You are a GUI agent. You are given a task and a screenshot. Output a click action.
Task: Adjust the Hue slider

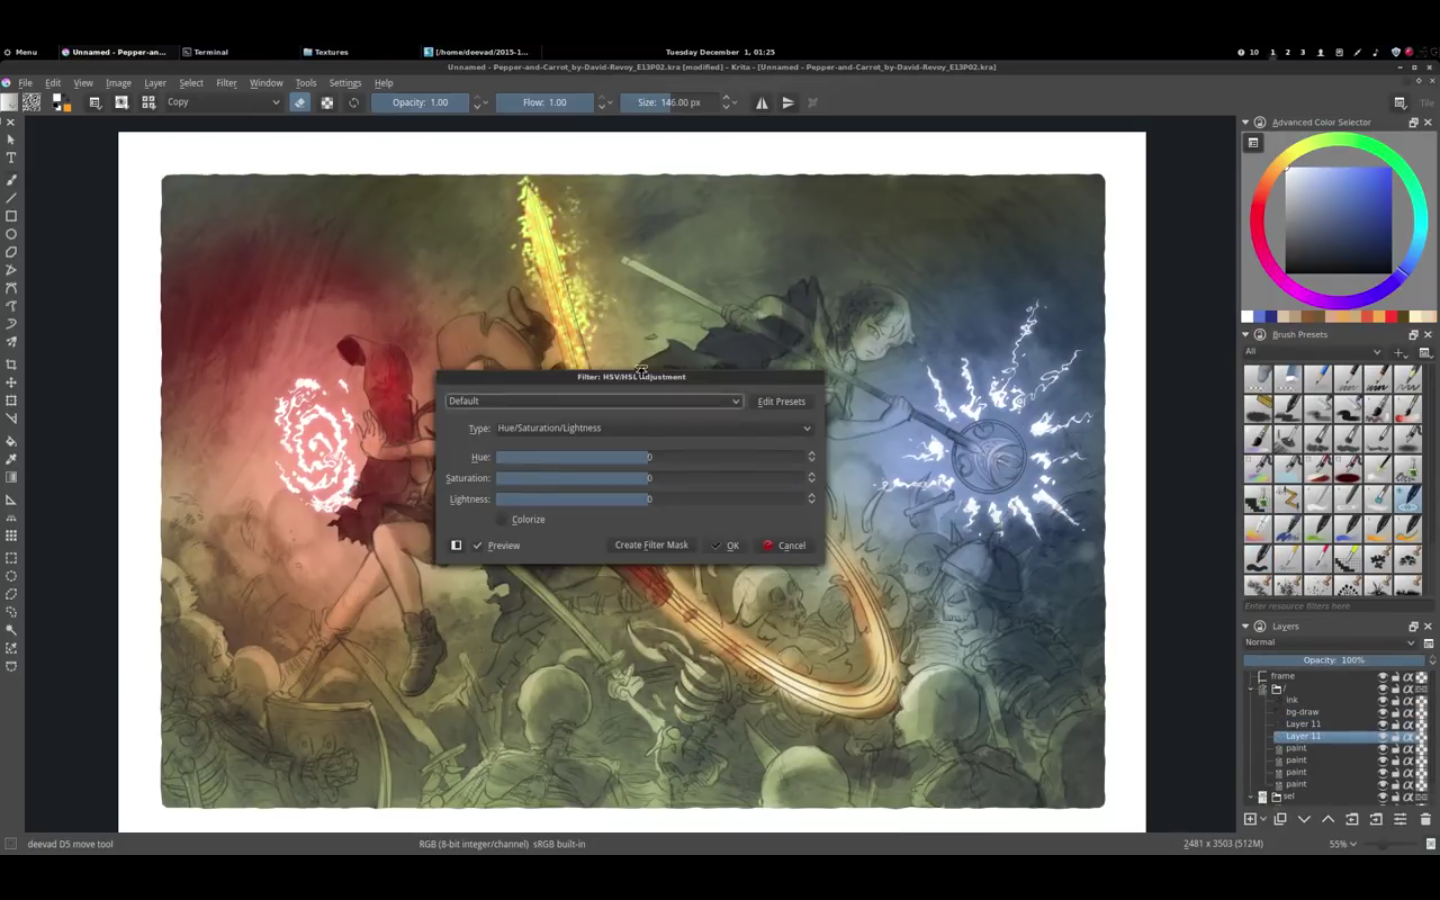650,457
